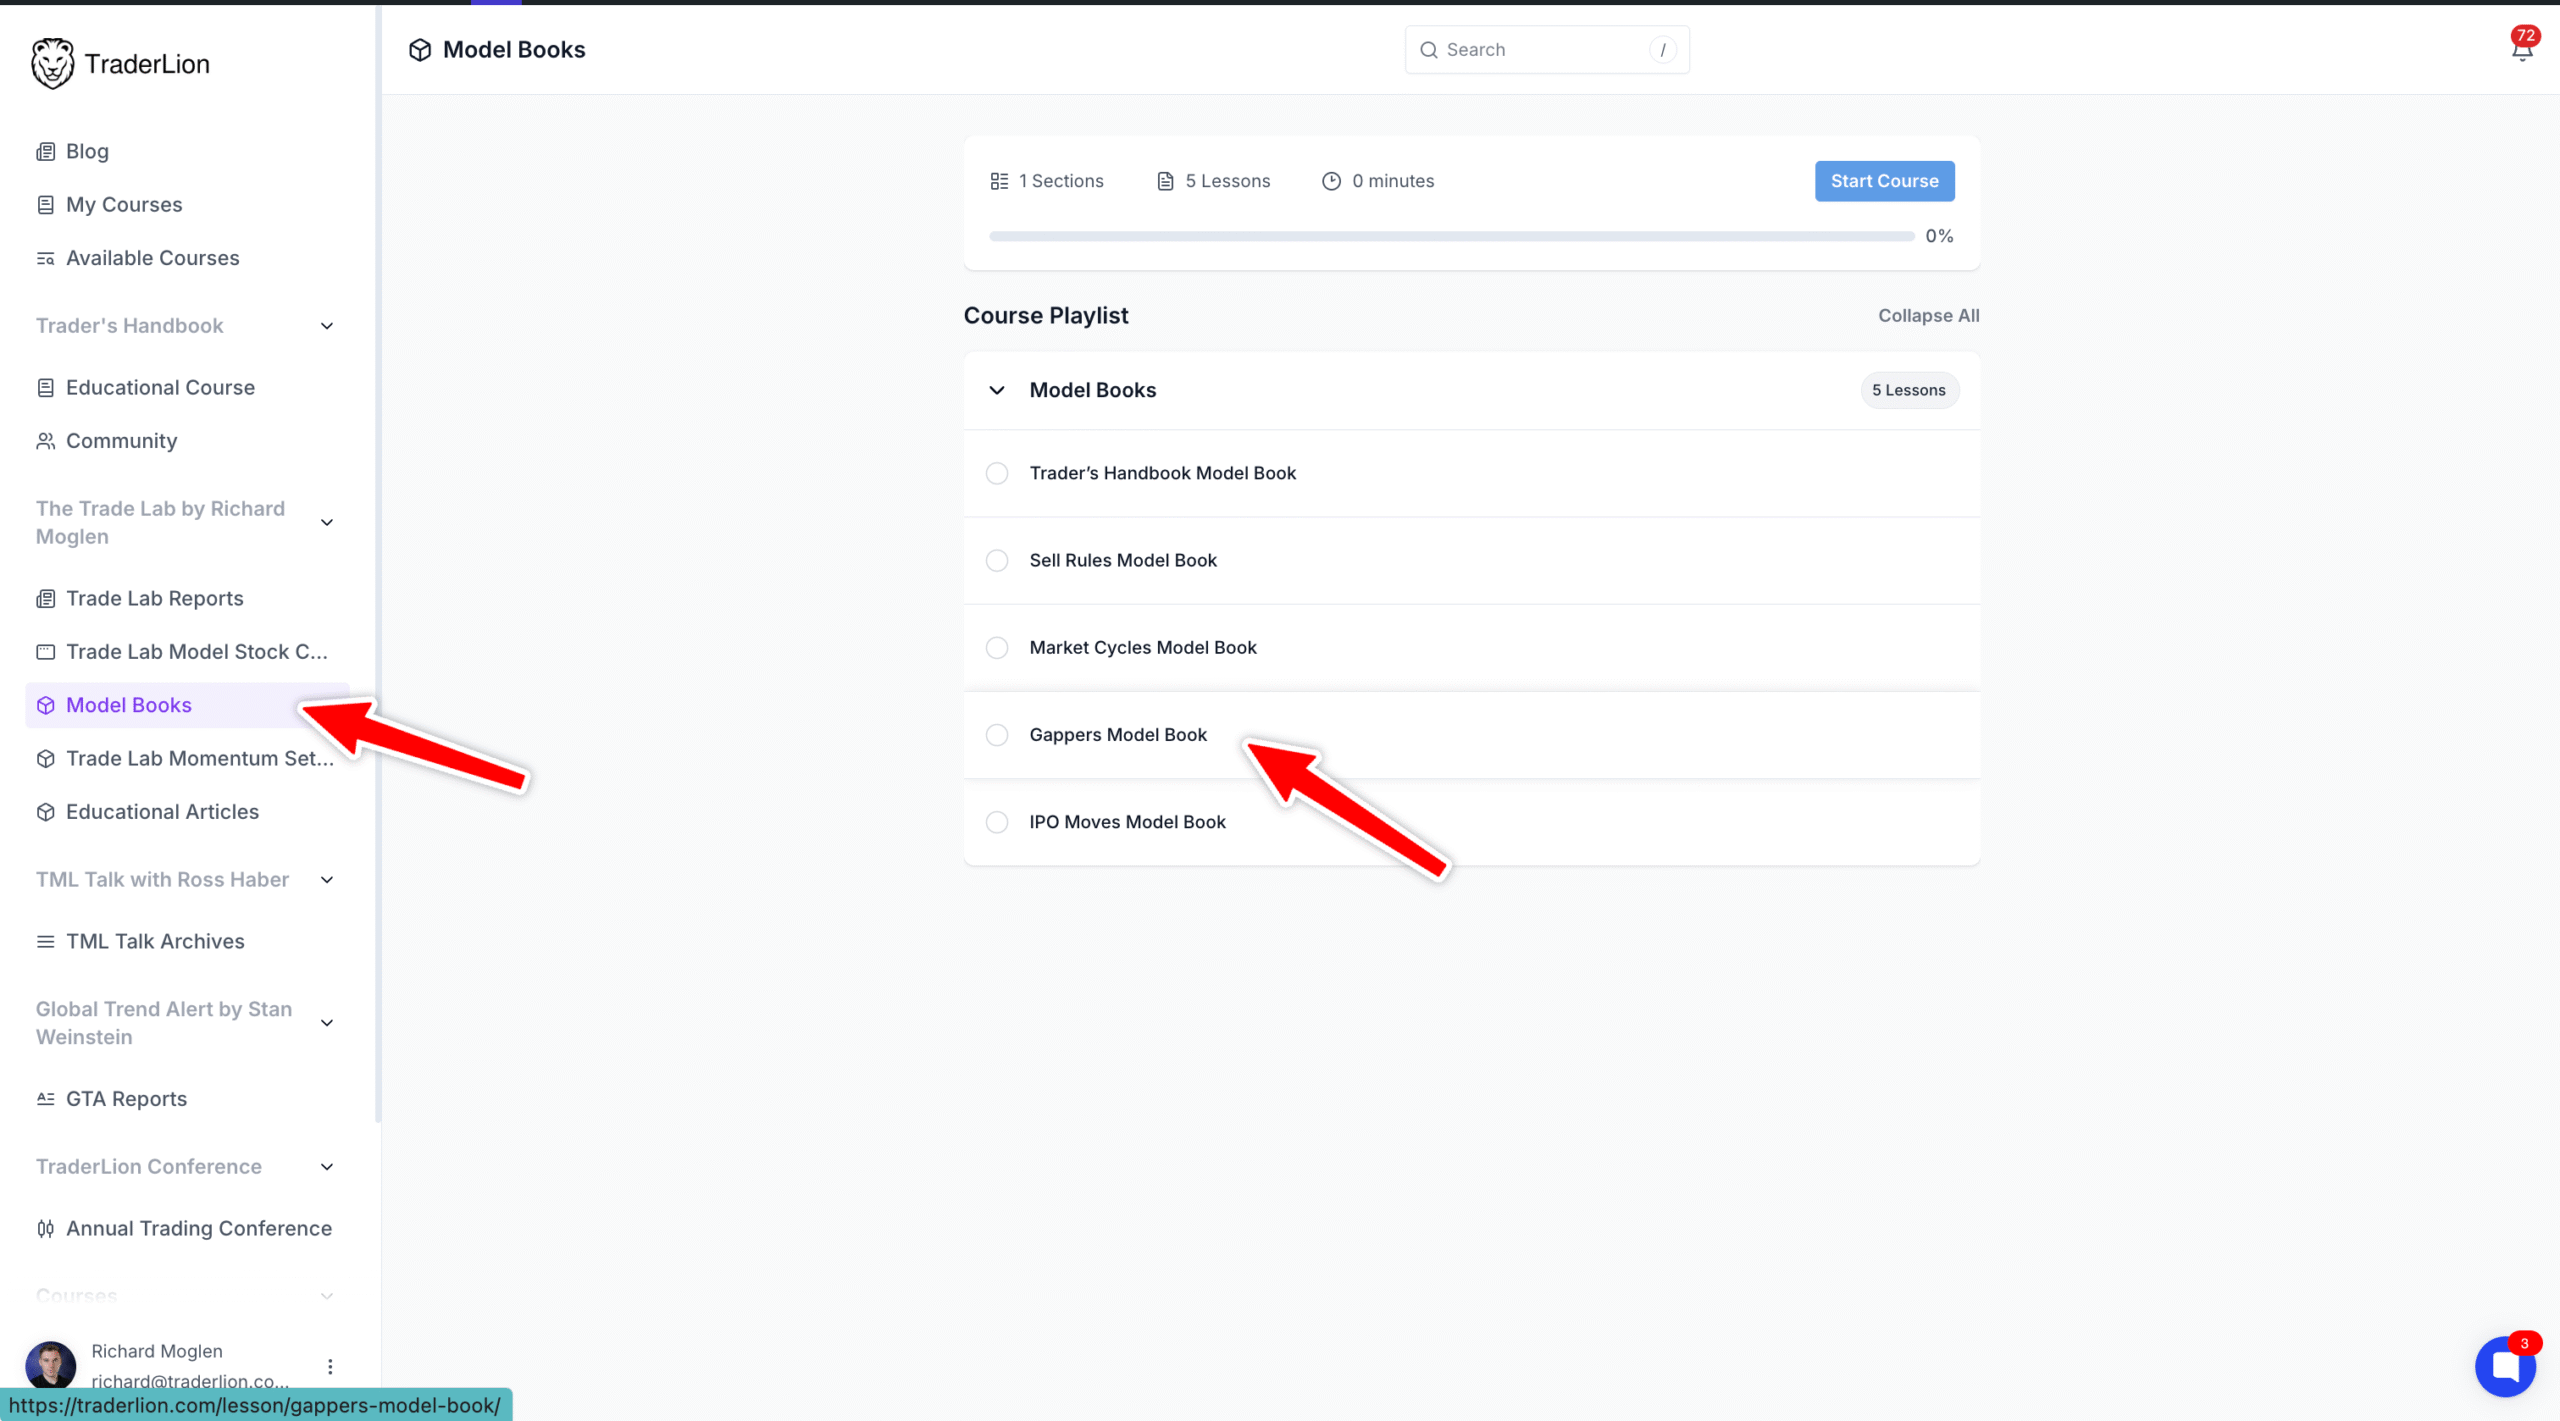Click the Community people icon

[45, 441]
